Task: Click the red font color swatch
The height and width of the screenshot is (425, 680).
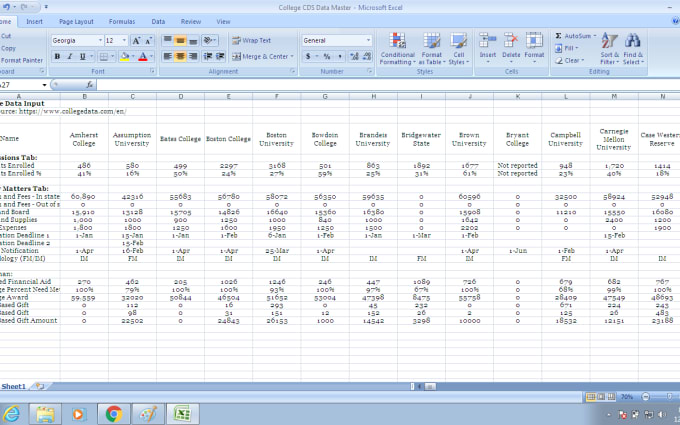Action: [x=143, y=56]
